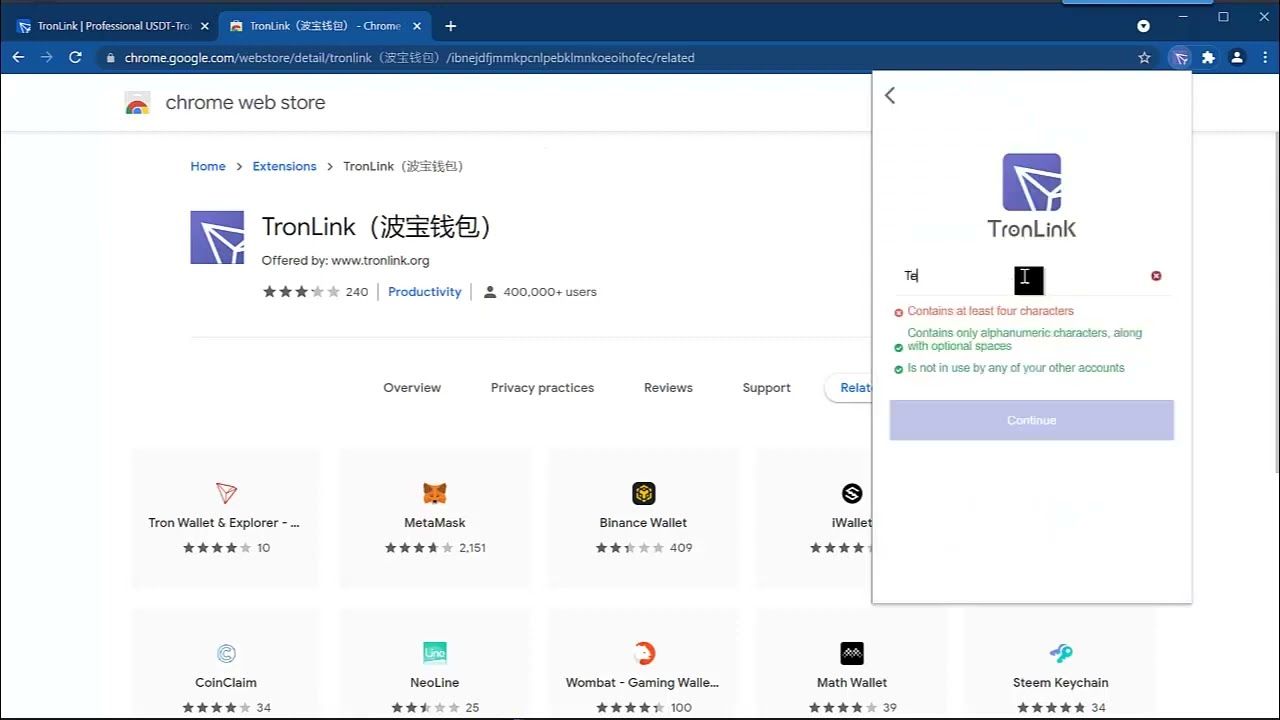Open the MetaMask extension title

pos(435,523)
